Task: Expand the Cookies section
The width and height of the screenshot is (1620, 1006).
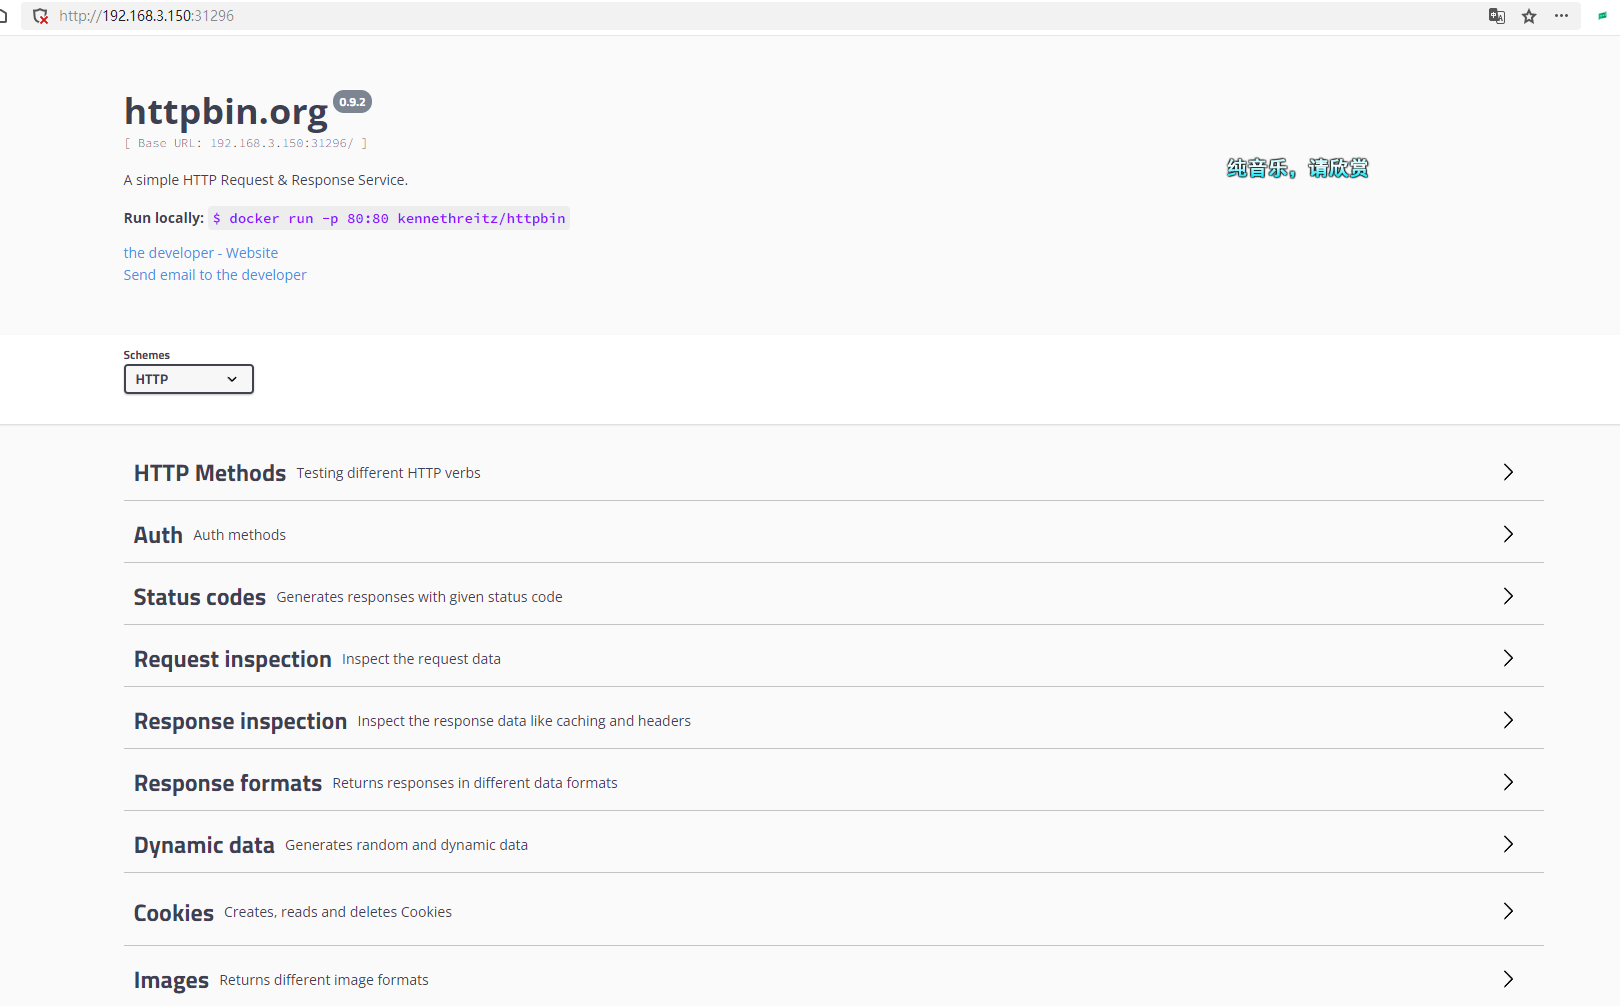Action: [x=174, y=912]
